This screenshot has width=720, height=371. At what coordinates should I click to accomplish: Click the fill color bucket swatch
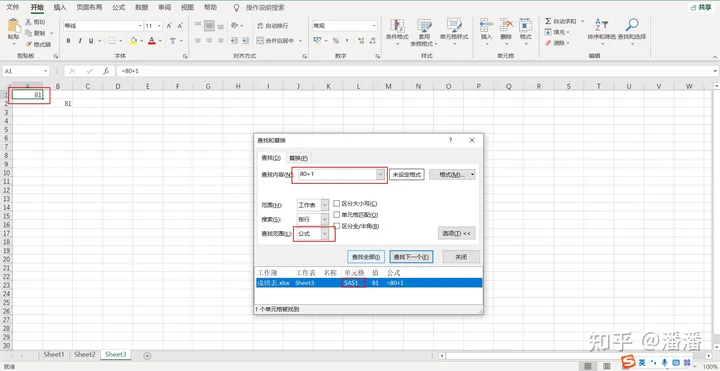[133, 41]
